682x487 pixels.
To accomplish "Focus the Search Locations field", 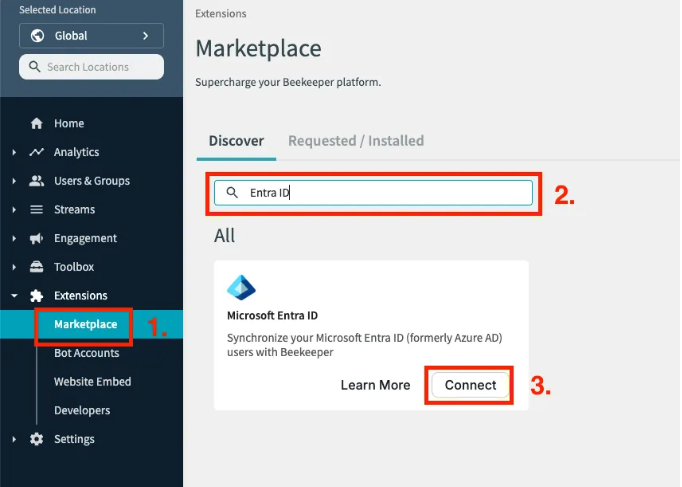I will tap(91, 67).
